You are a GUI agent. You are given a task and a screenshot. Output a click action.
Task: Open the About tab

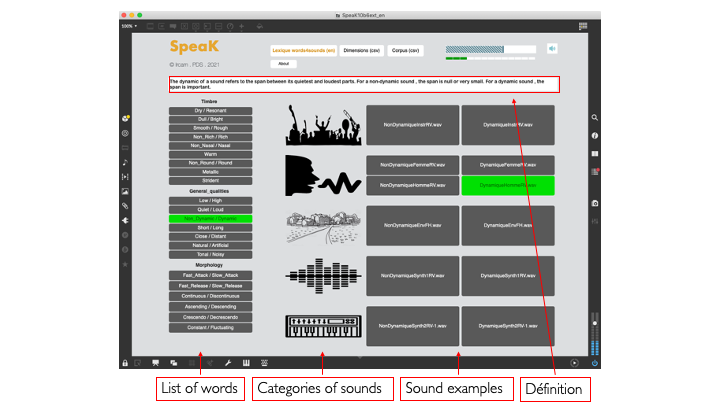[x=283, y=64]
